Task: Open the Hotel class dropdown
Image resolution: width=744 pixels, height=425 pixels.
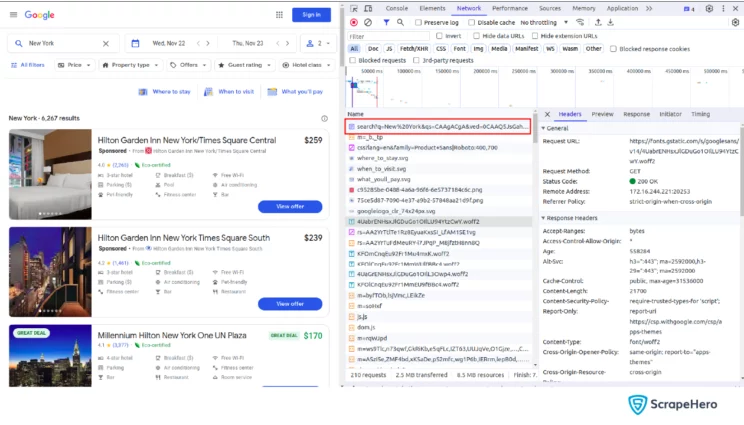Action: (307, 65)
